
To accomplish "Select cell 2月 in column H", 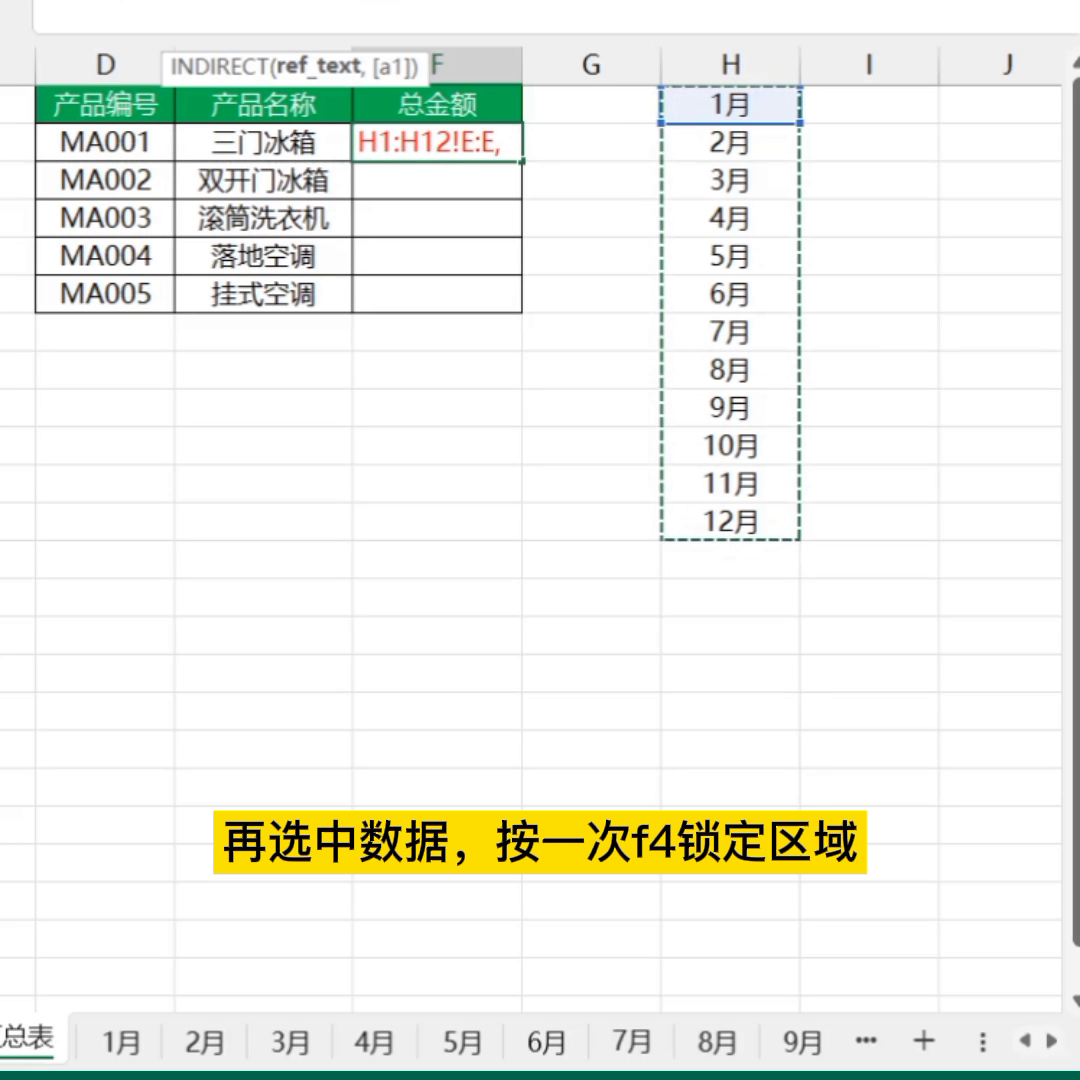I will [x=730, y=143].
